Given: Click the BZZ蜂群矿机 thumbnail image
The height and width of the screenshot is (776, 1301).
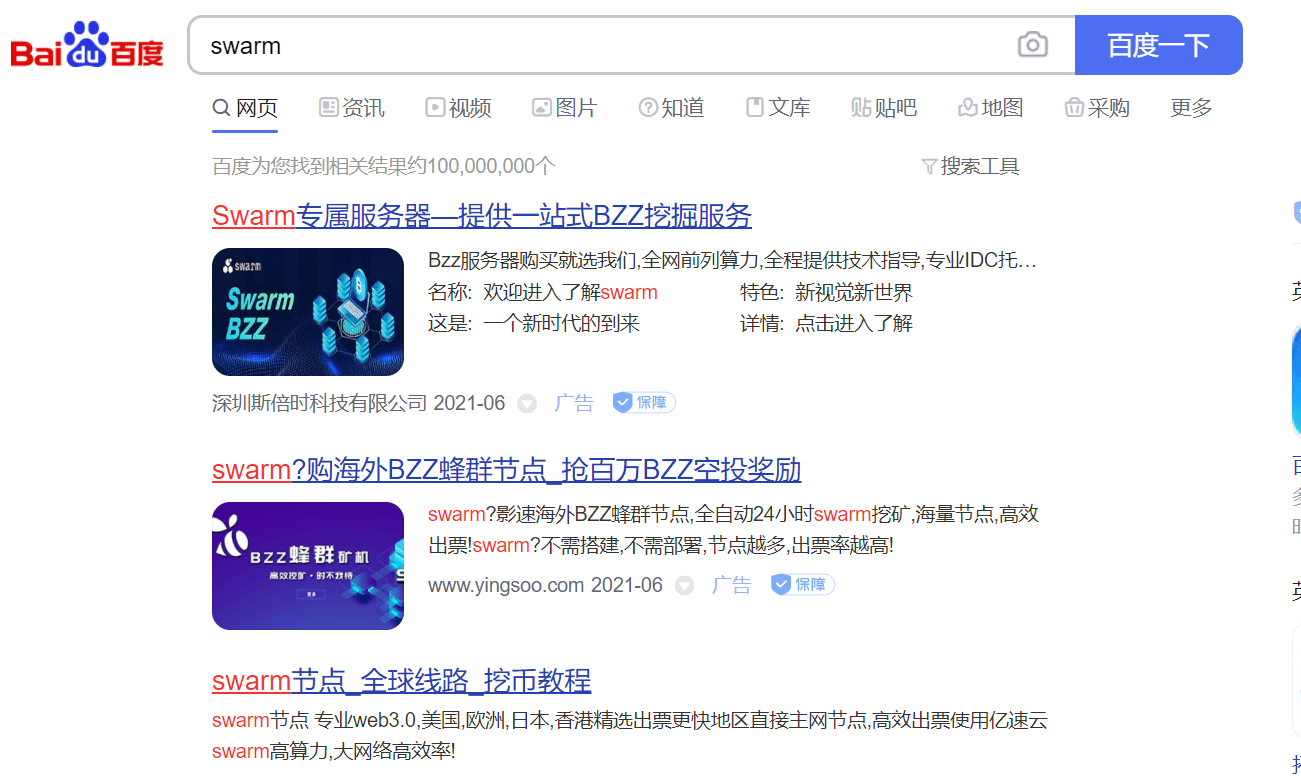Looking at the screenshot, I should pyautogui.click(x=308, y=566).
